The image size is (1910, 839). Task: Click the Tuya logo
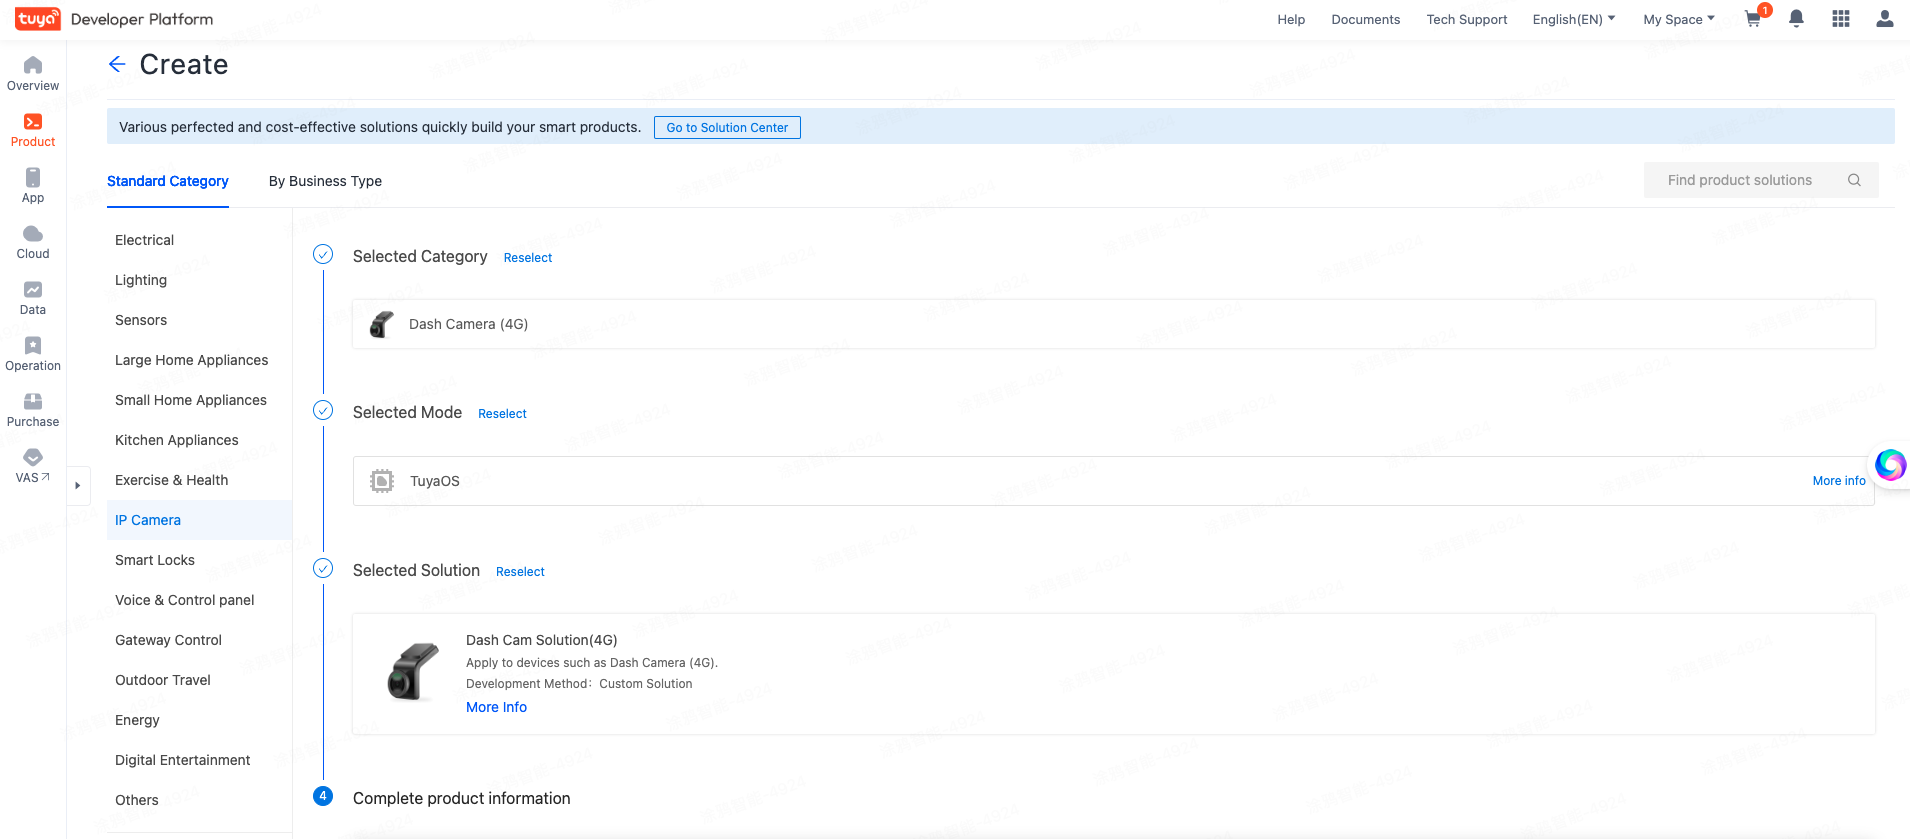coord(37,19)
